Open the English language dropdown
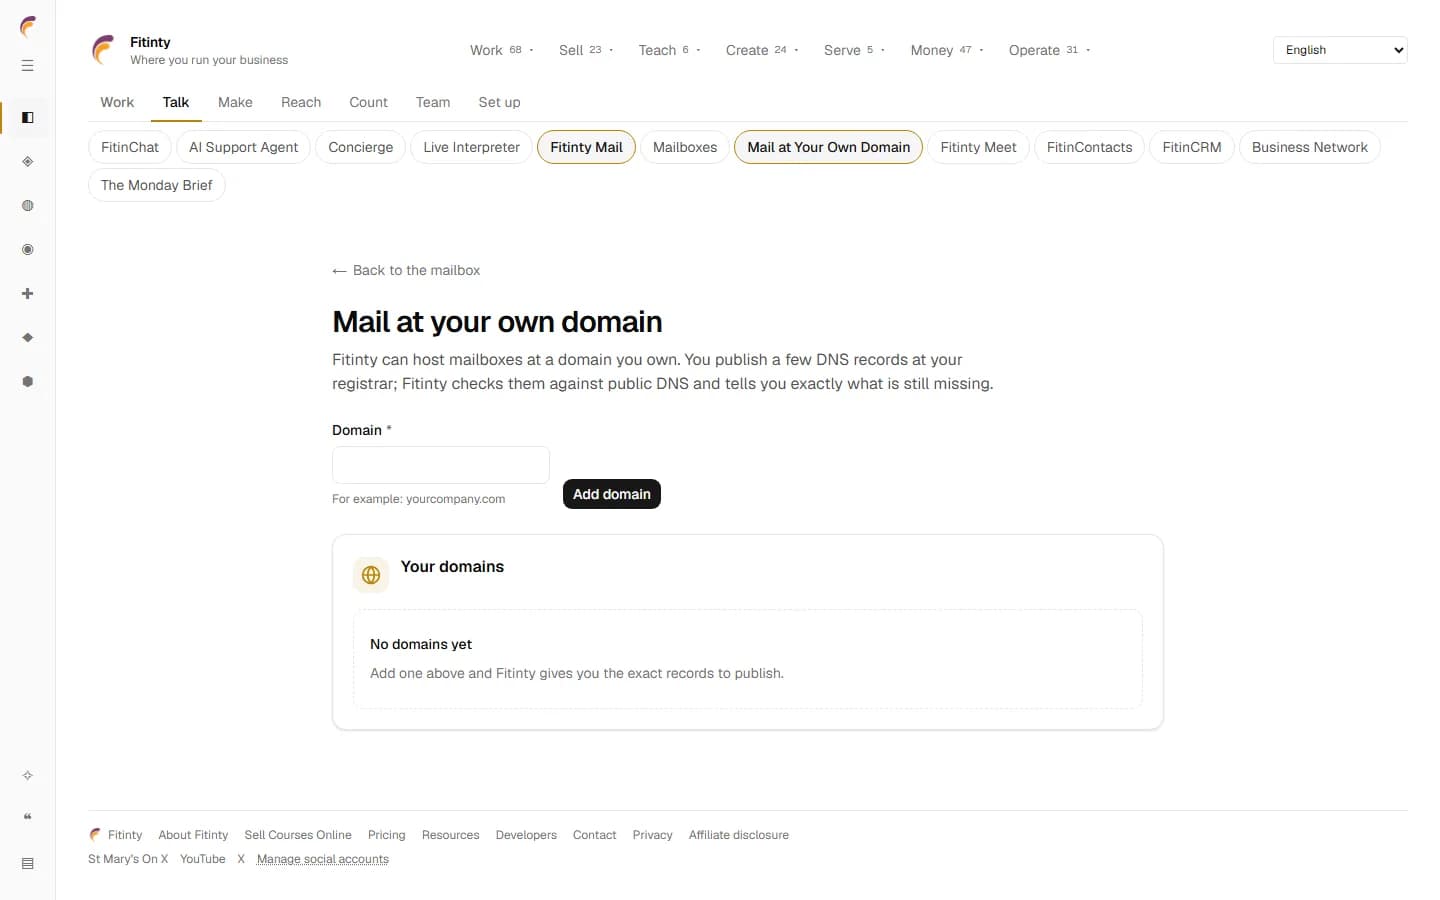The width and height of the screenshot is (1440, 900). click(x=1340, y=50)
